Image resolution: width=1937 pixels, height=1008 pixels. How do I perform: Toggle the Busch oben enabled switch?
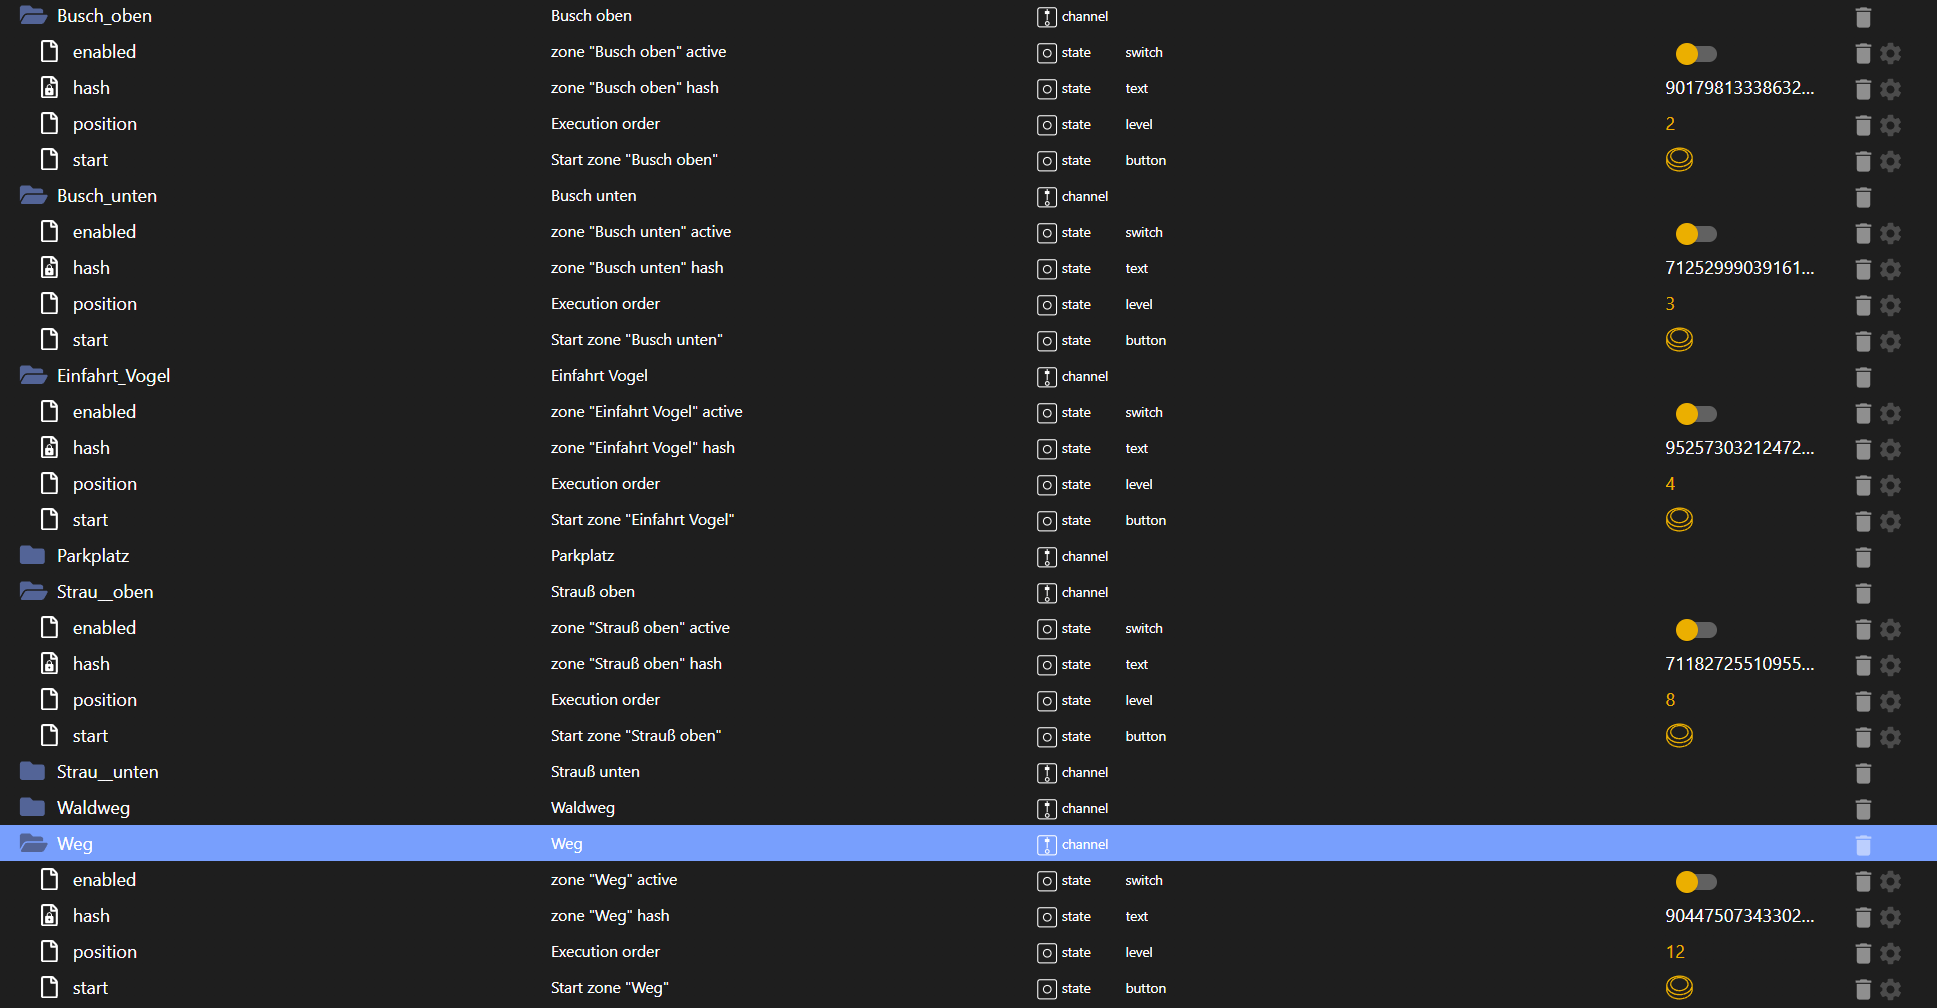point(1695,53)
